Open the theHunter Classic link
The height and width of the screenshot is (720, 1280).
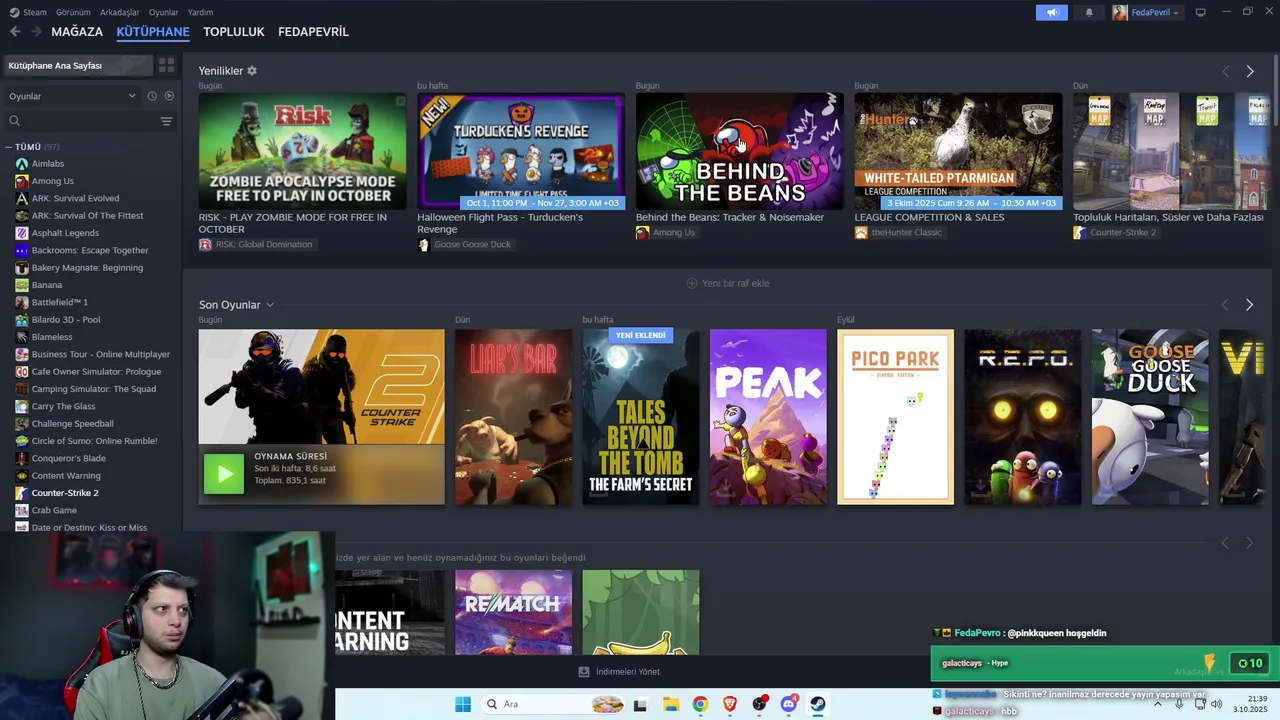point(898,232)
